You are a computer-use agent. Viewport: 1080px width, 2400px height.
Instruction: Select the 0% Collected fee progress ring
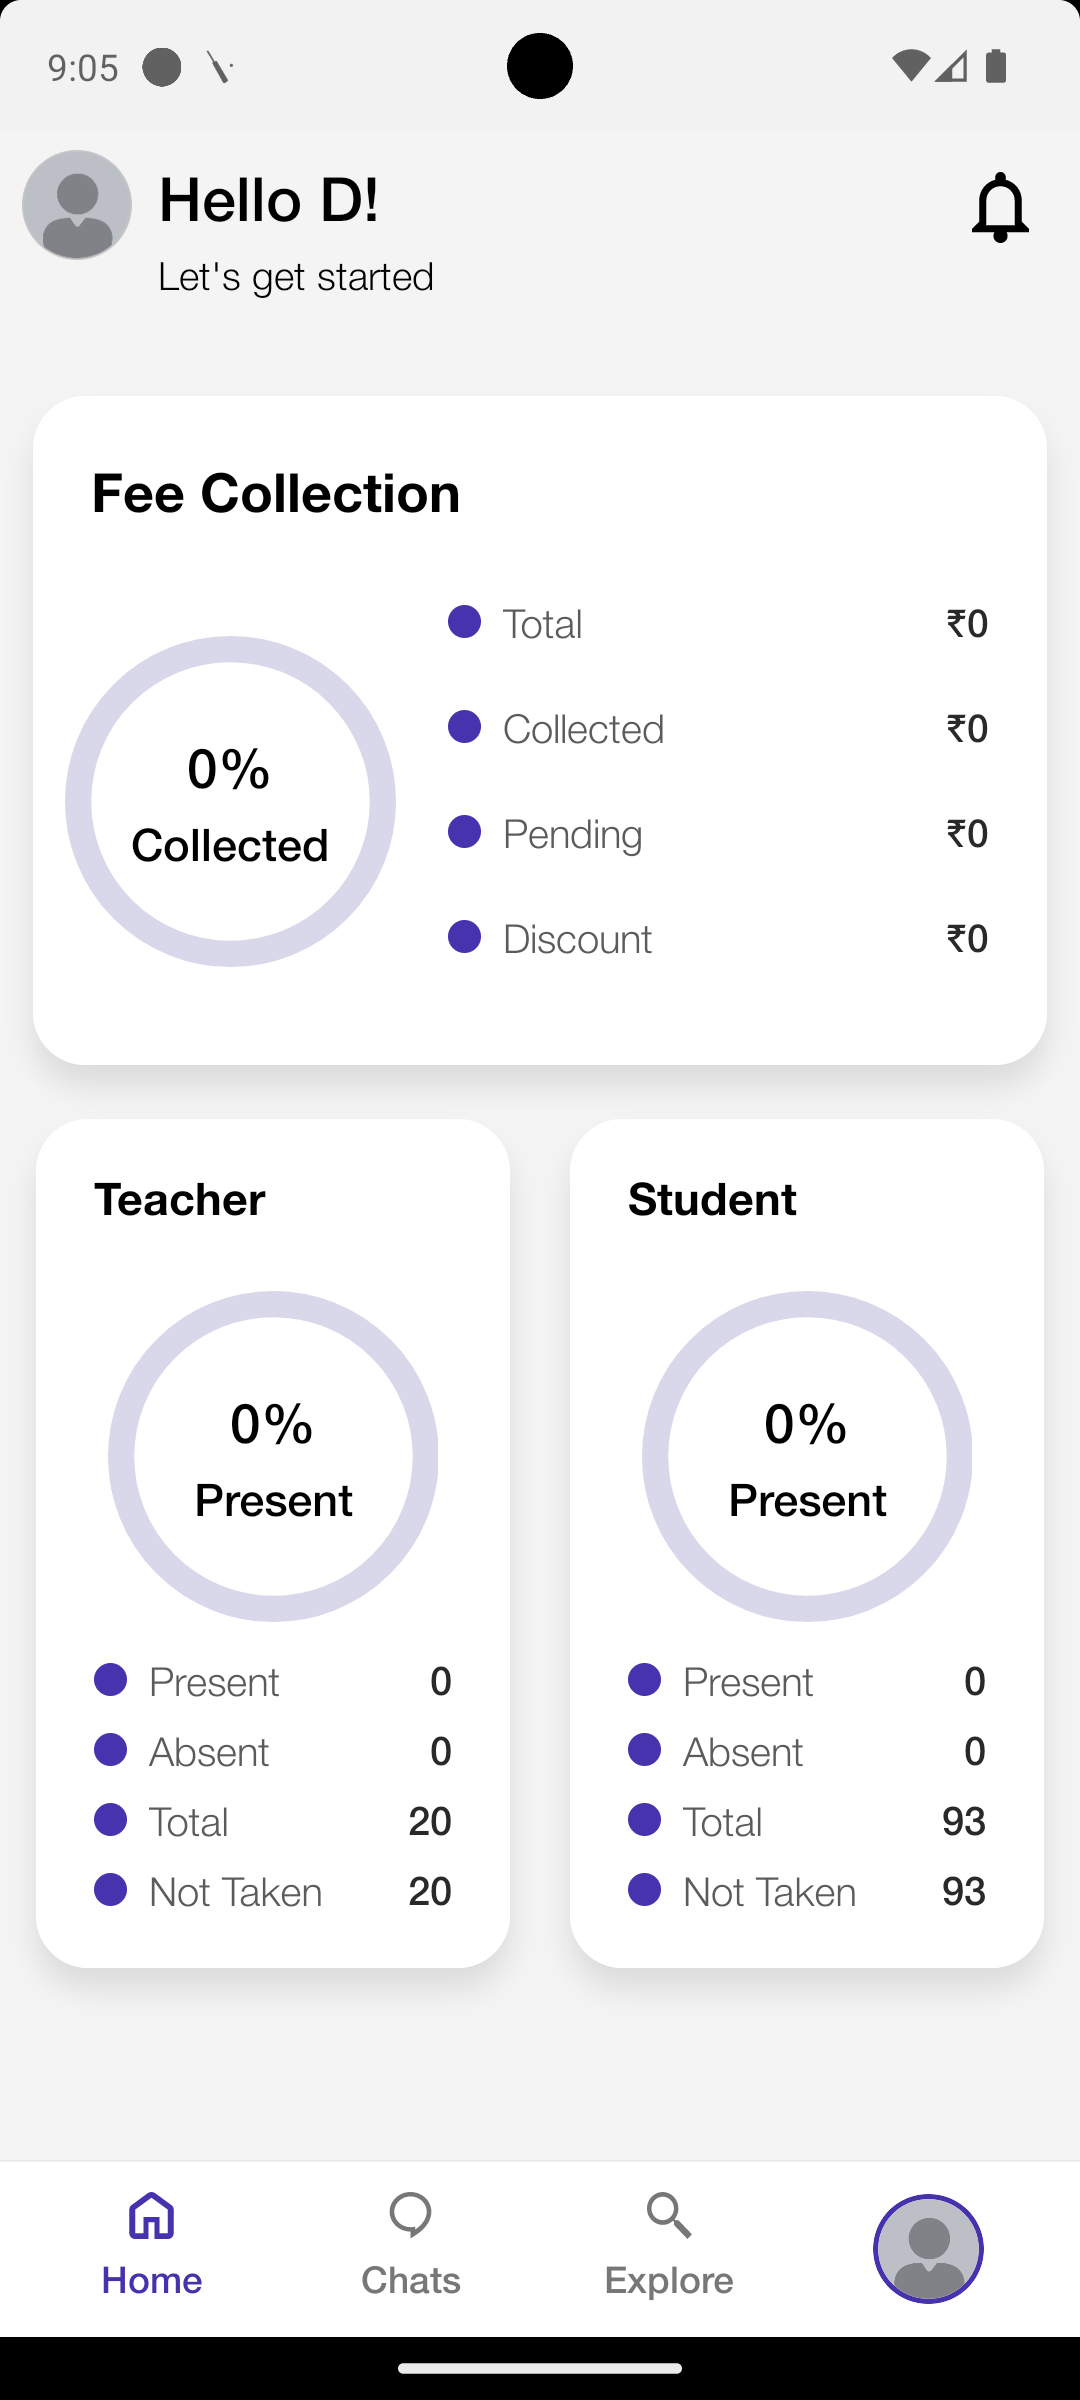230,801
